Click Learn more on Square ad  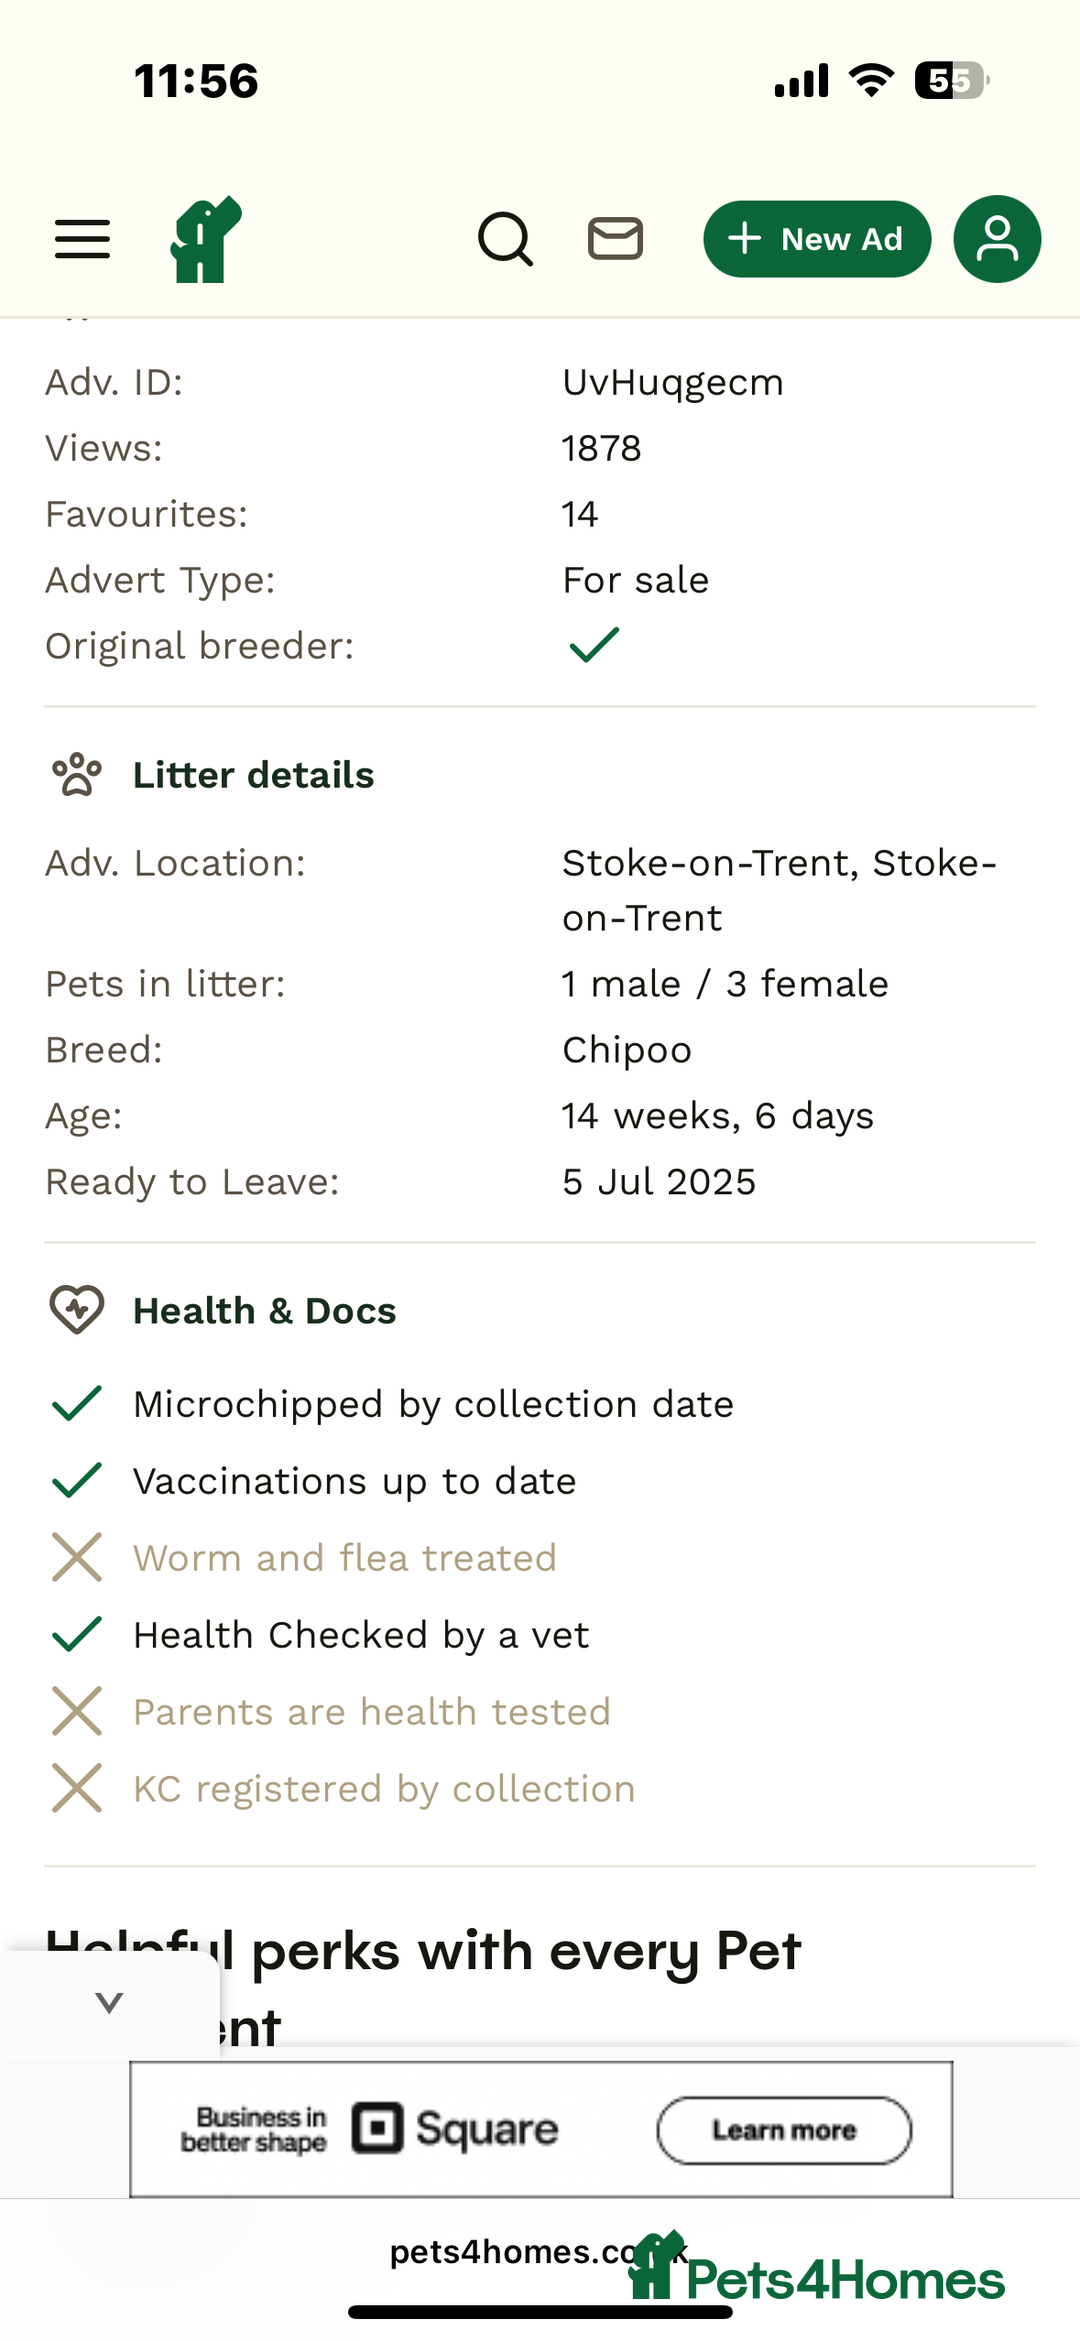click(784, 2130)
